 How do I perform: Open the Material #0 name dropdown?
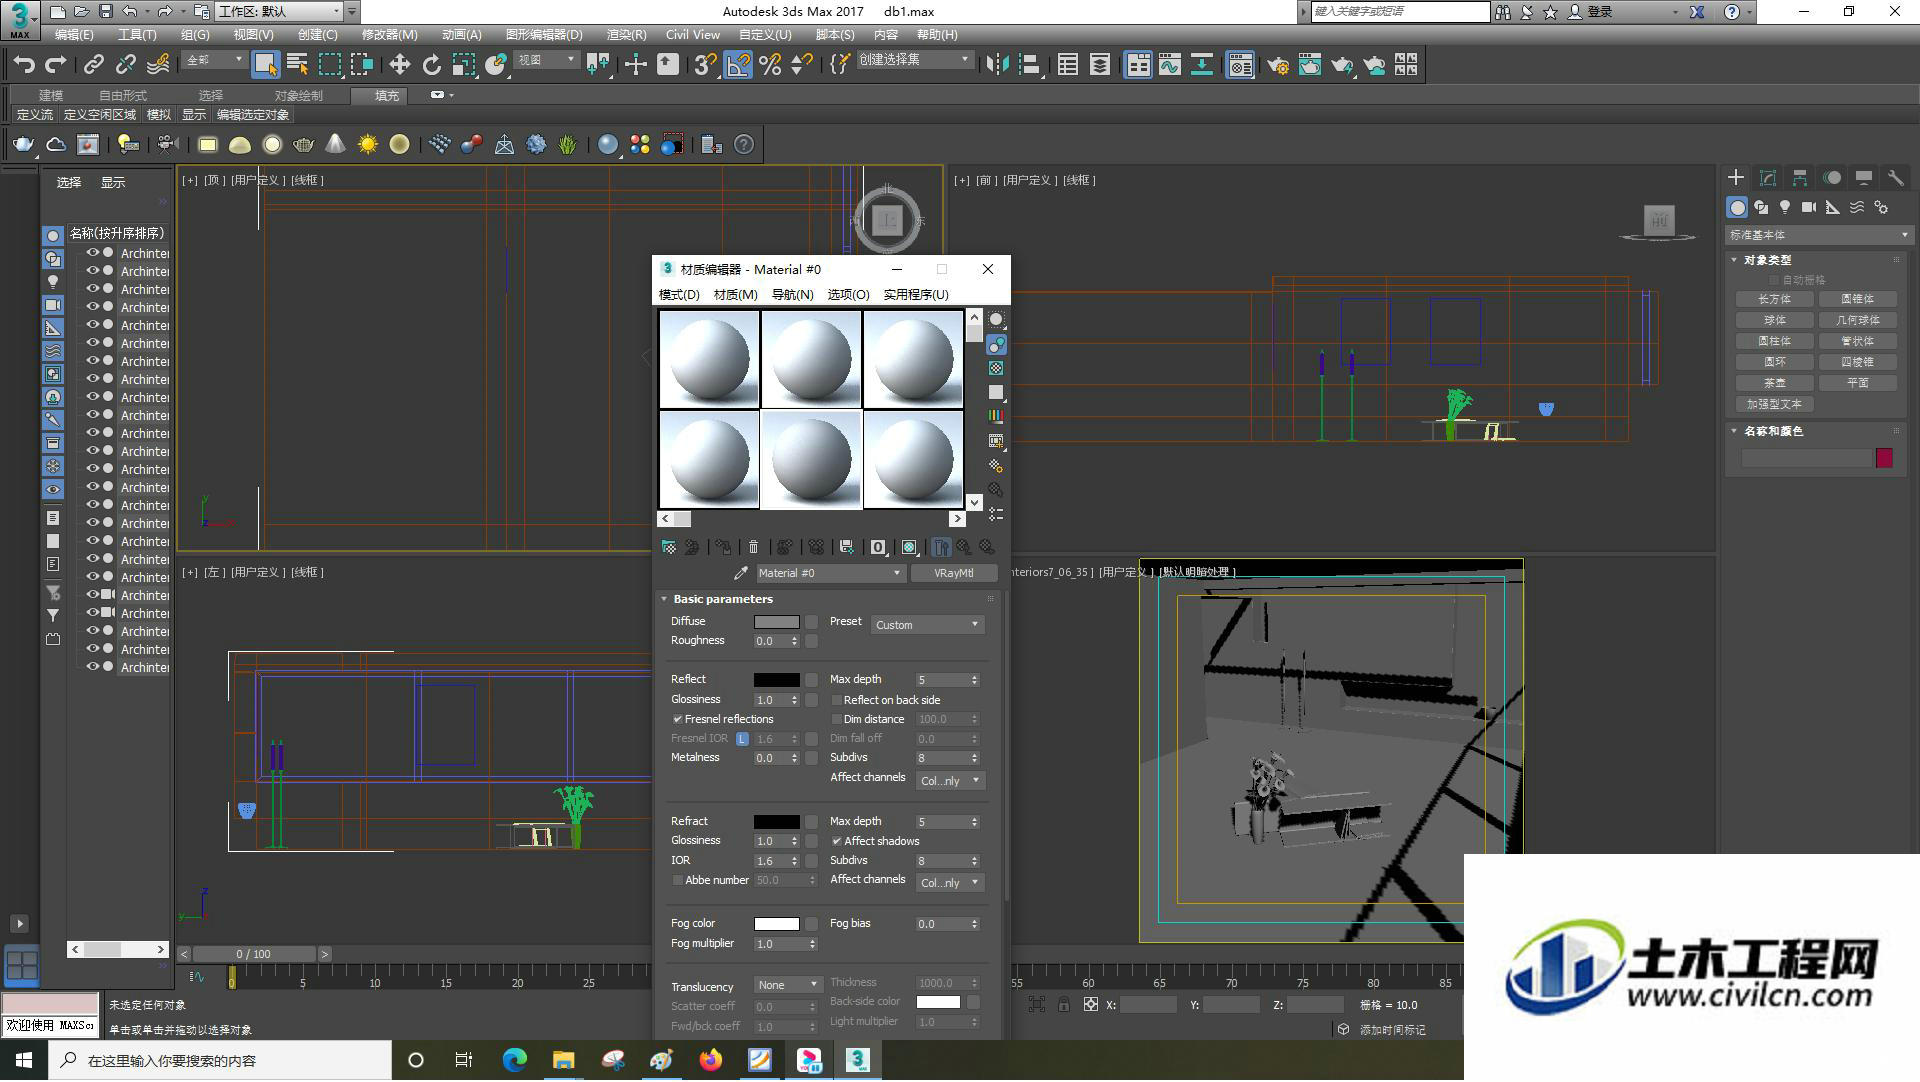tap(829, 573)
